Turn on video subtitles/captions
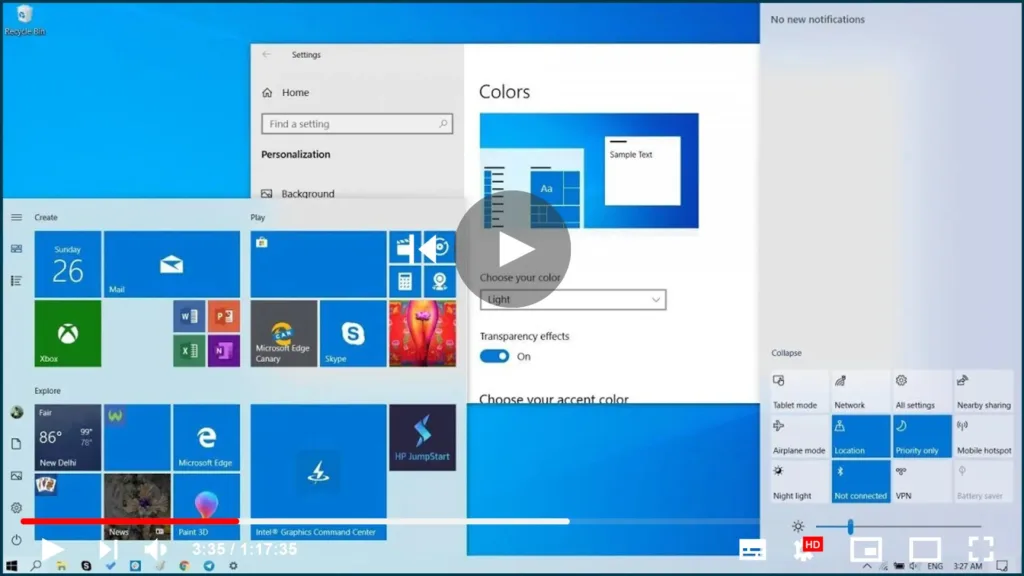This screenshot has height=576, width=1024. point(752,549)
